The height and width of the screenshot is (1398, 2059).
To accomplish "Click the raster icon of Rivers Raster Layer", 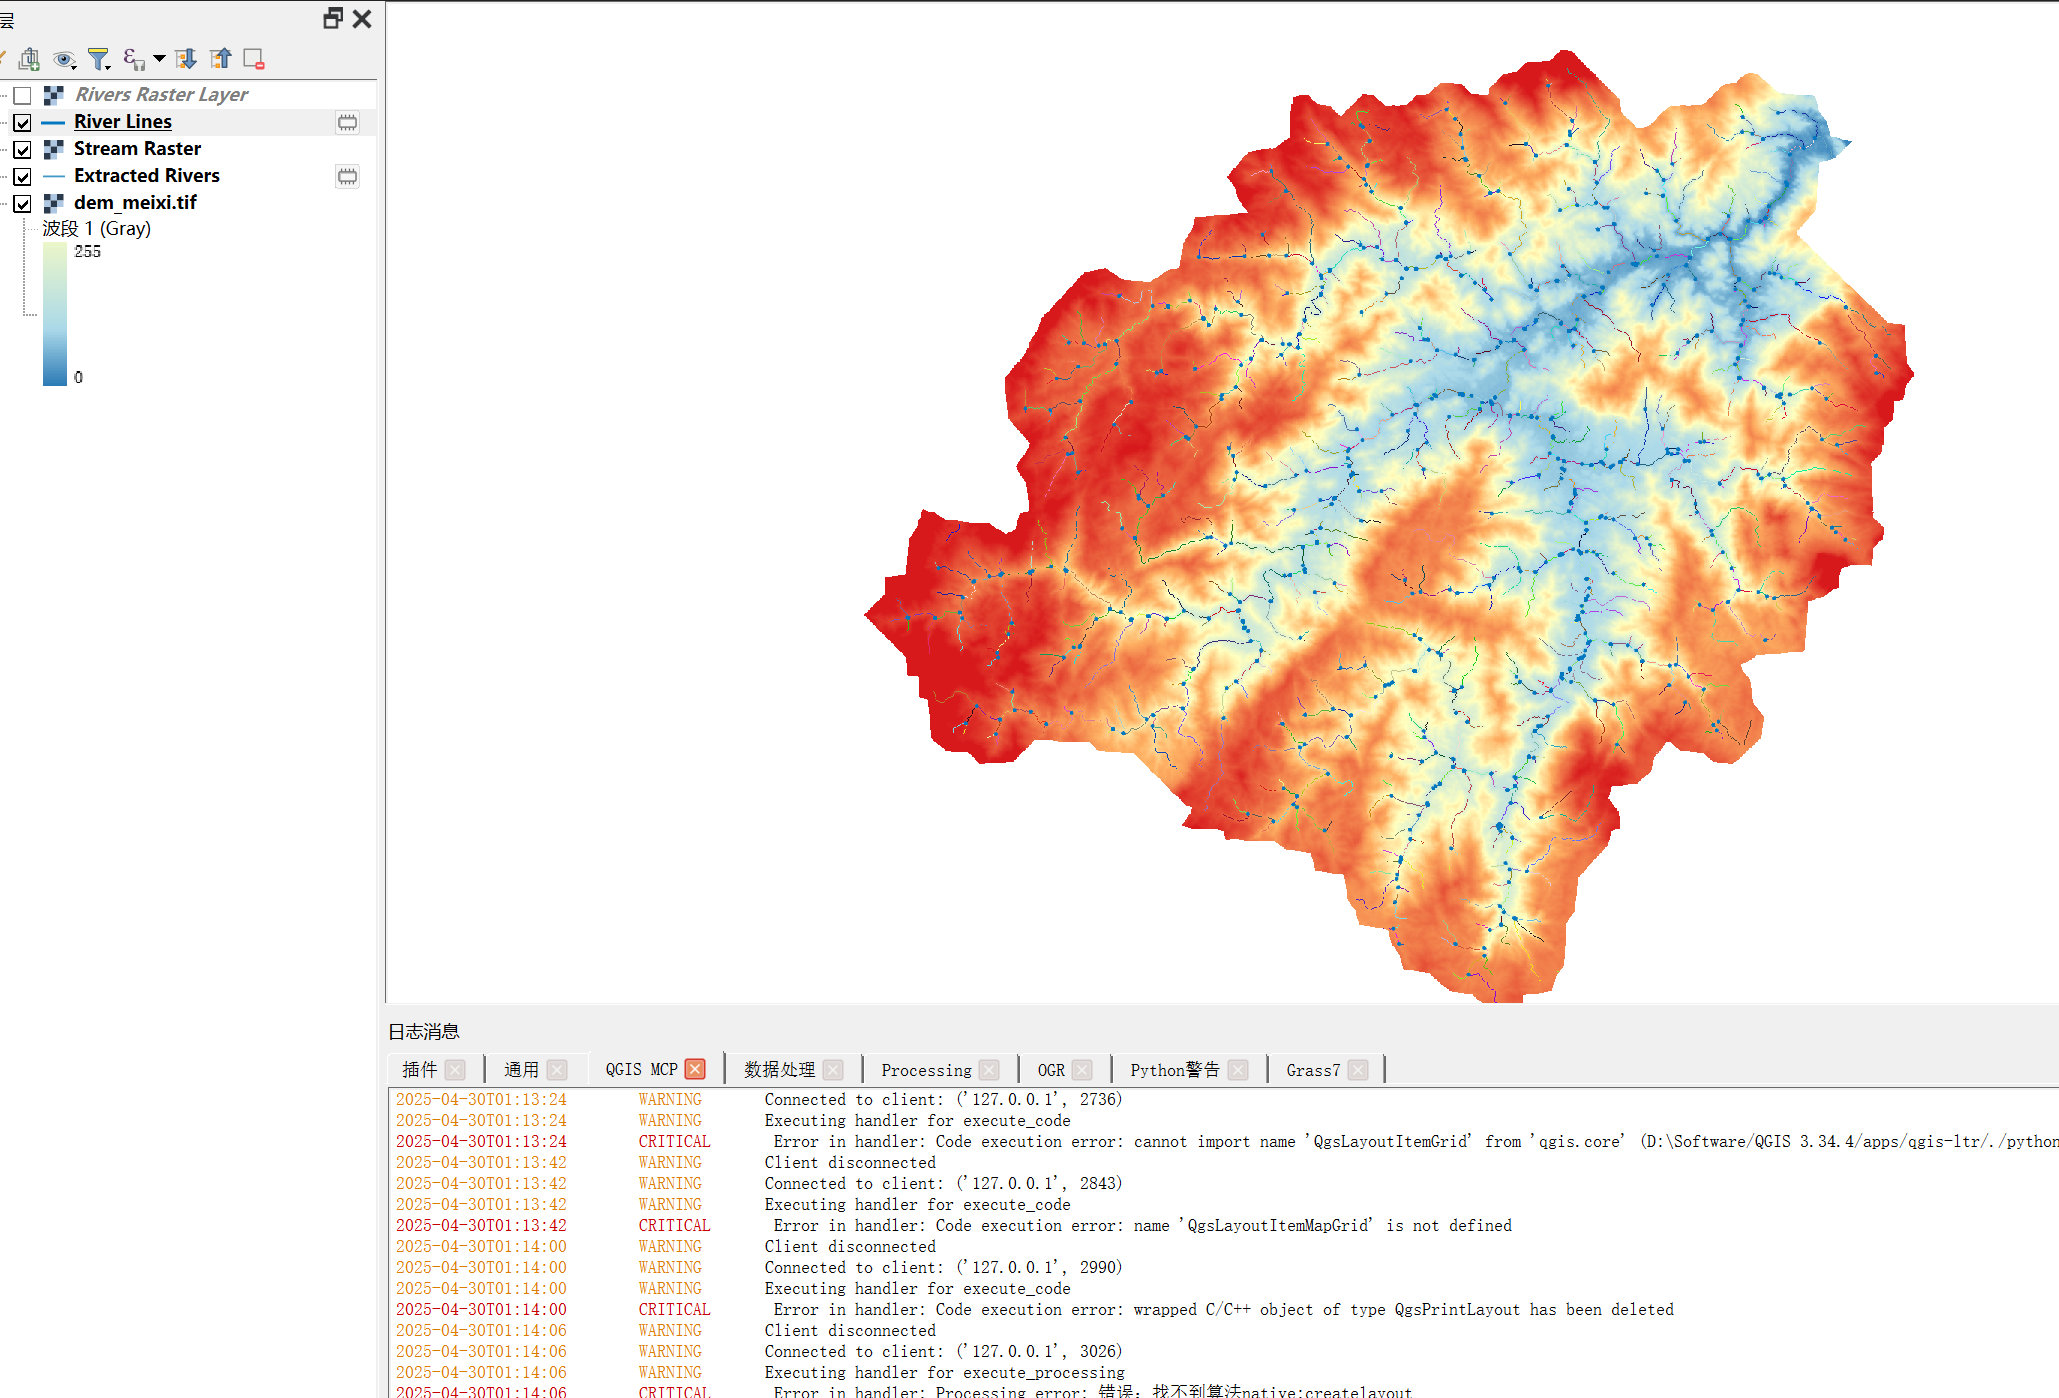I will (54, 95).
